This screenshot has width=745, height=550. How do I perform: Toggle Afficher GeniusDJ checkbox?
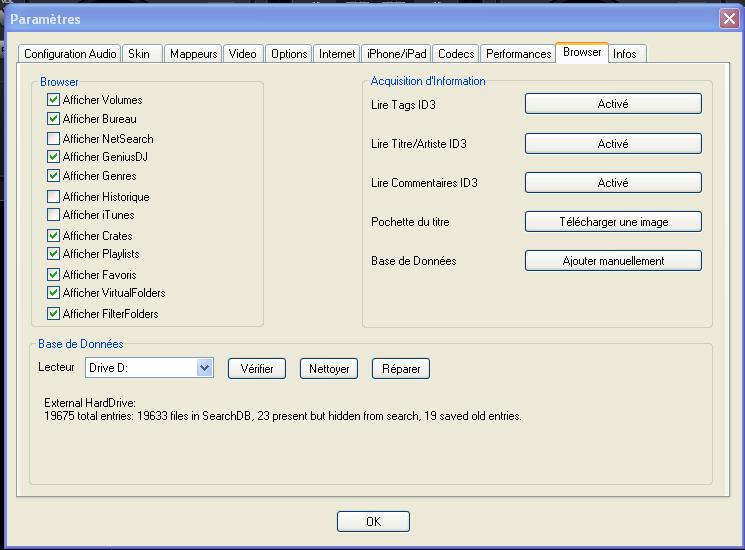pyautogui.click(x=54, y=157)
